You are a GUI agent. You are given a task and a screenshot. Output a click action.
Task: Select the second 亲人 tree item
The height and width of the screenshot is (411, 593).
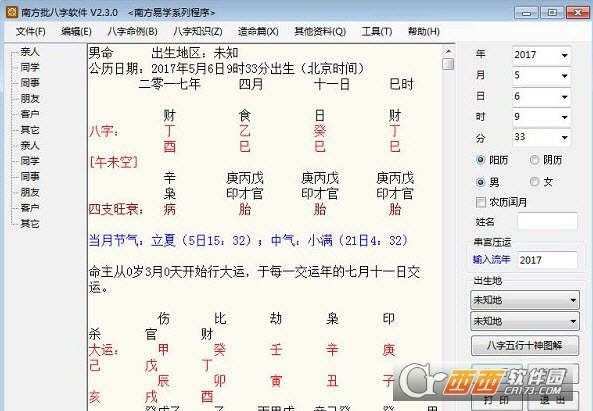point(30,146)
